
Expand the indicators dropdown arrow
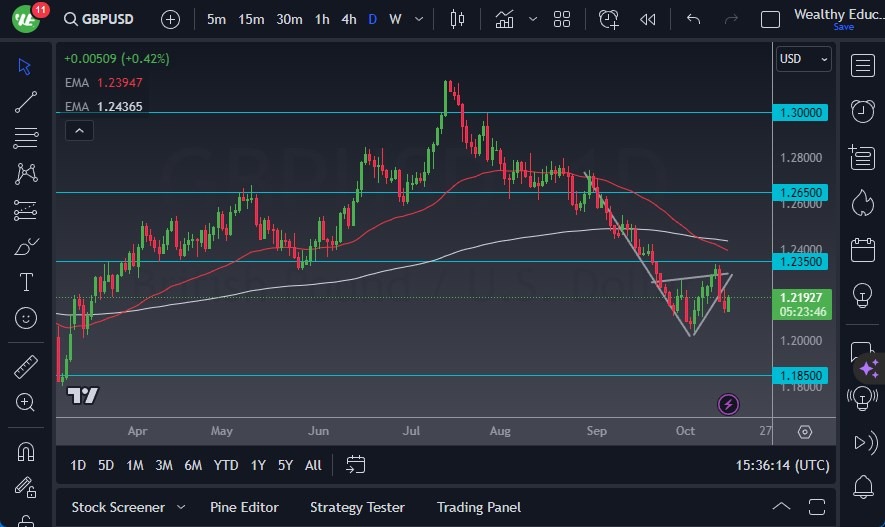tap(533, 19)
